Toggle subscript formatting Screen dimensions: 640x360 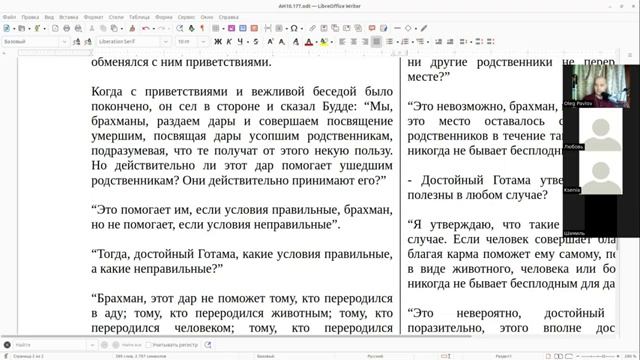coord(282,42)
